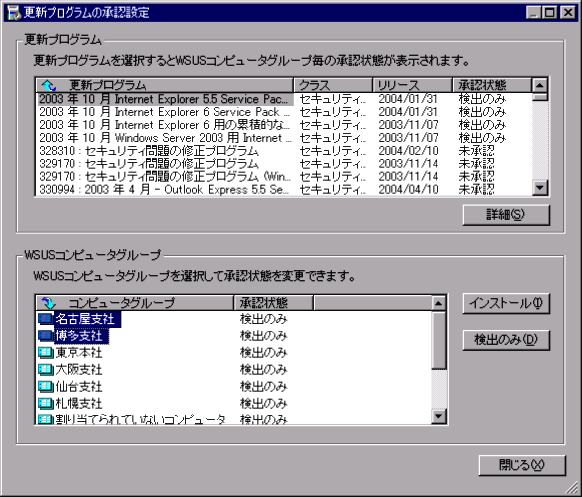This screenshot has height=497, width=582.
Task: Approve installation with インストール(I) button
Action: tap(506, 304)
